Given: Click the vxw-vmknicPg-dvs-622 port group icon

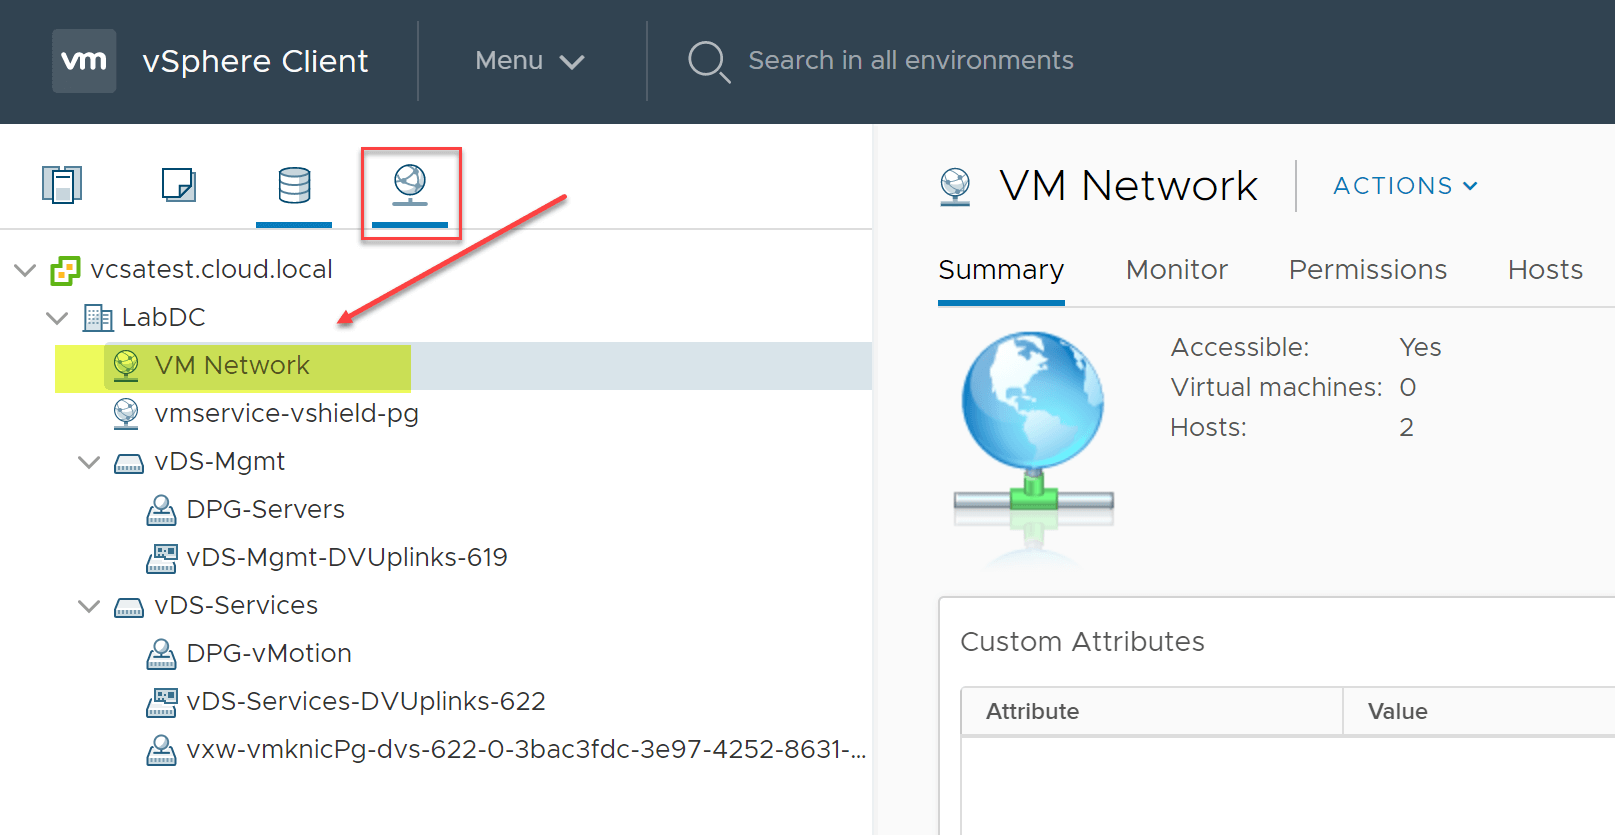Looking at the screenshot, I should [x=161, y=750].
